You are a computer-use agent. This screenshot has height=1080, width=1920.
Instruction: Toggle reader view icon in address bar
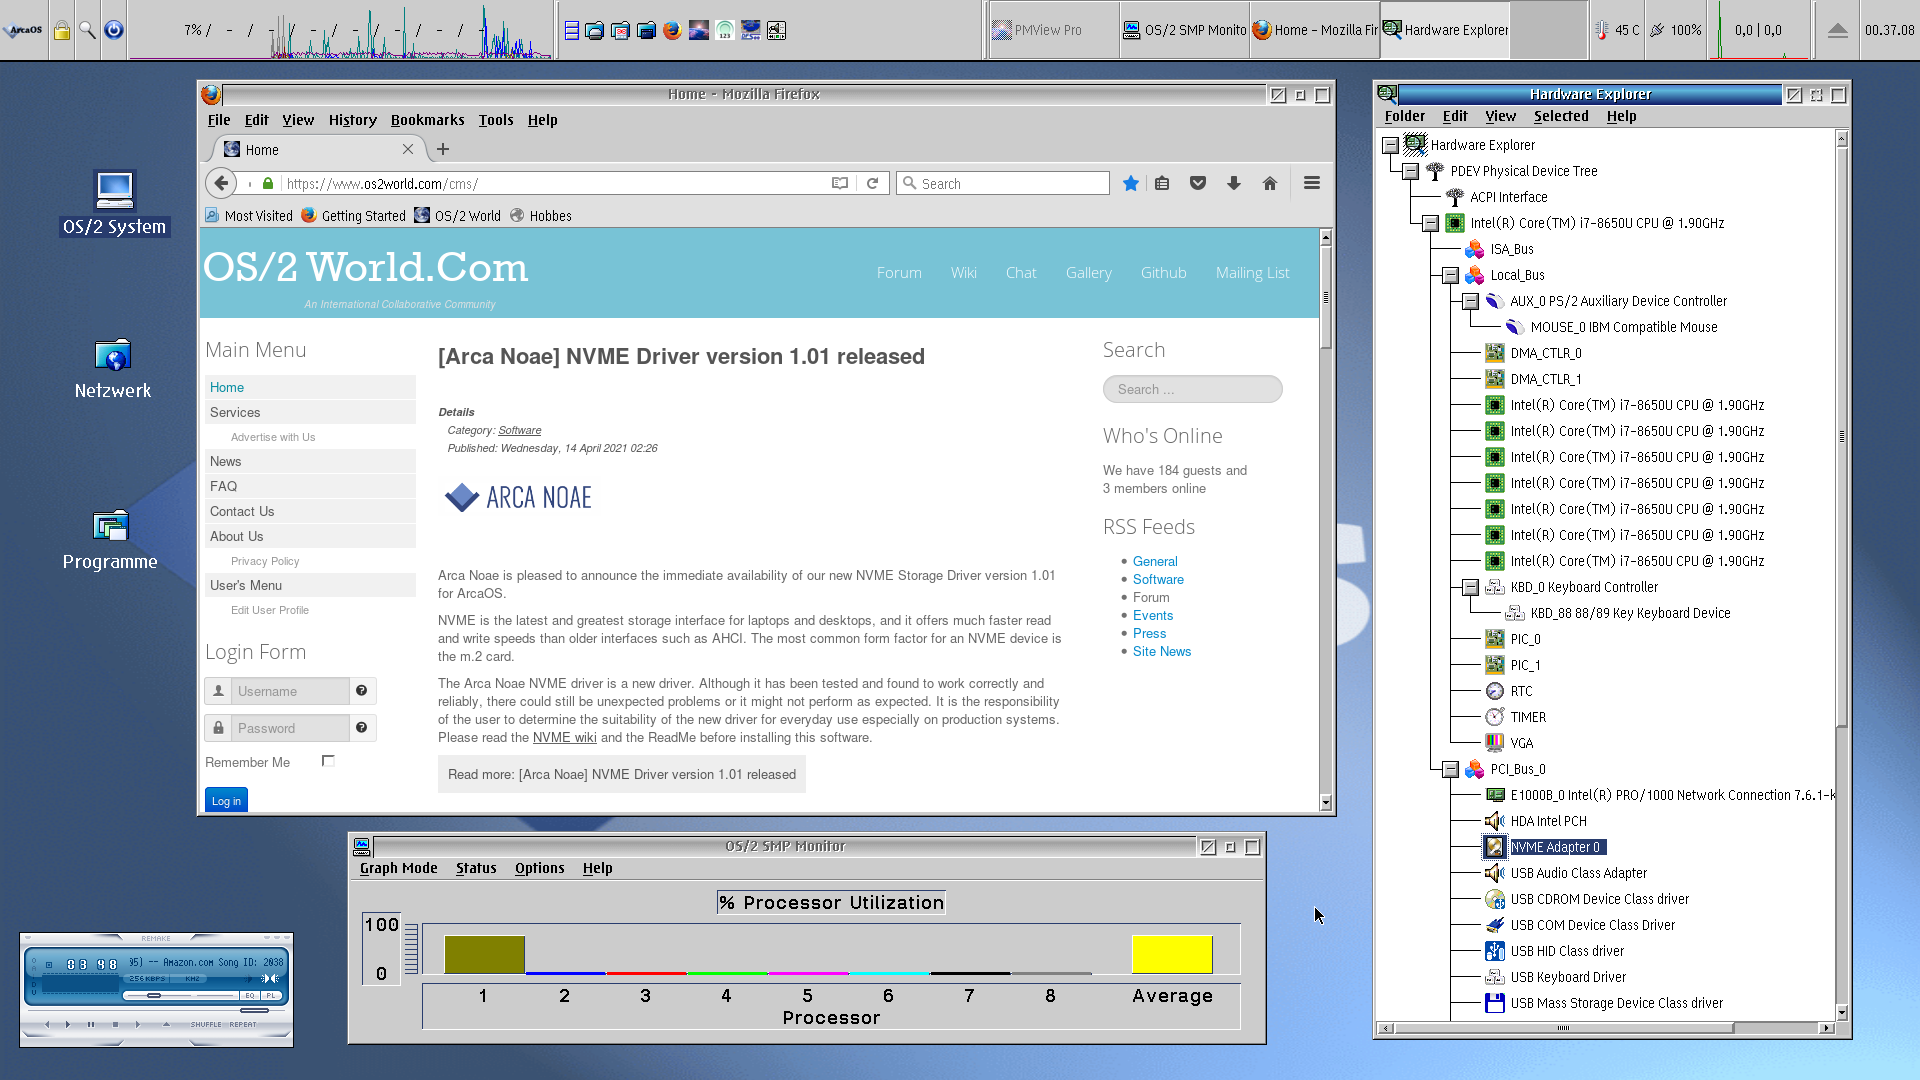click(x=840, y=183)
